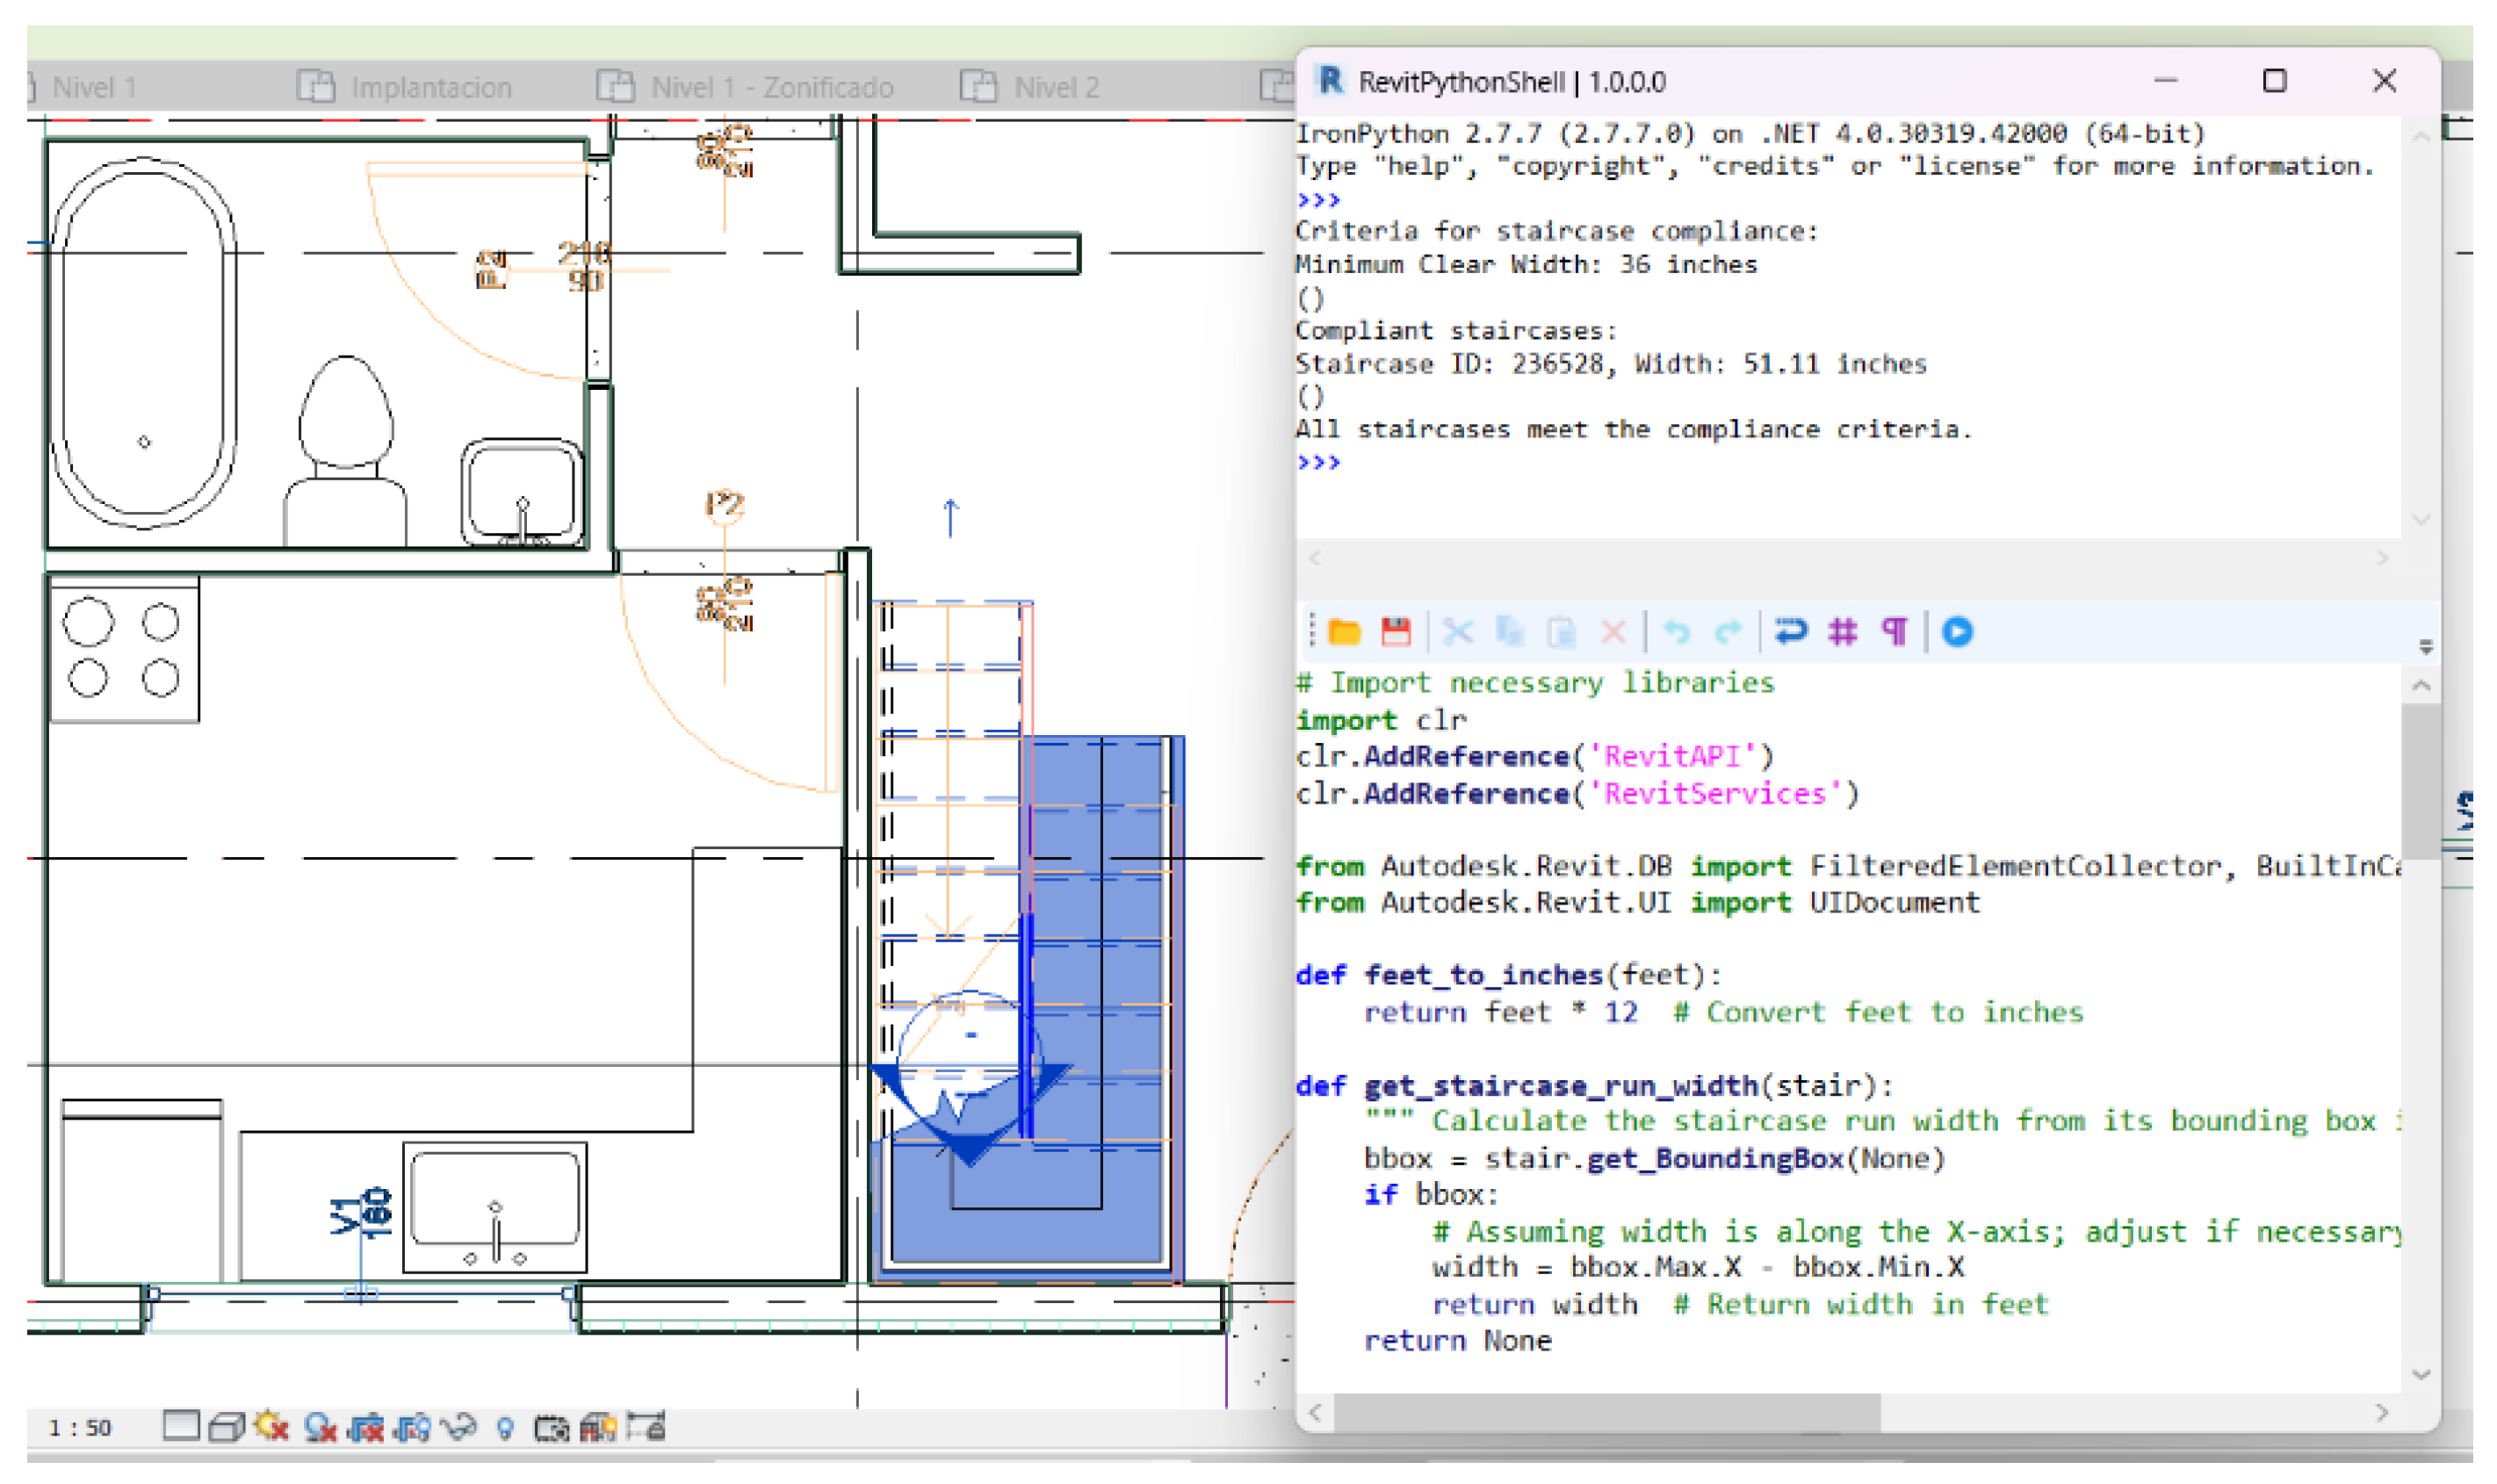Open Temporary Hide/Isolate sunglasses icon
2497x1484 pixels.
459,1427
